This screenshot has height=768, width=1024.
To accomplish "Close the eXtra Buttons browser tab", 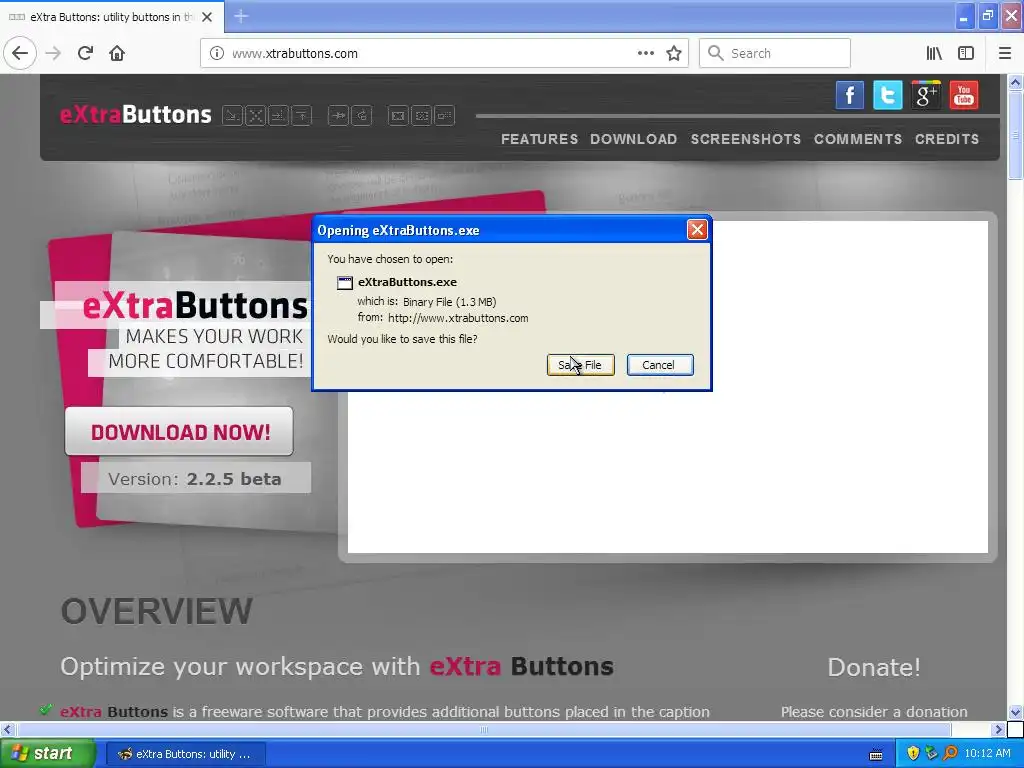I will 207,17.
